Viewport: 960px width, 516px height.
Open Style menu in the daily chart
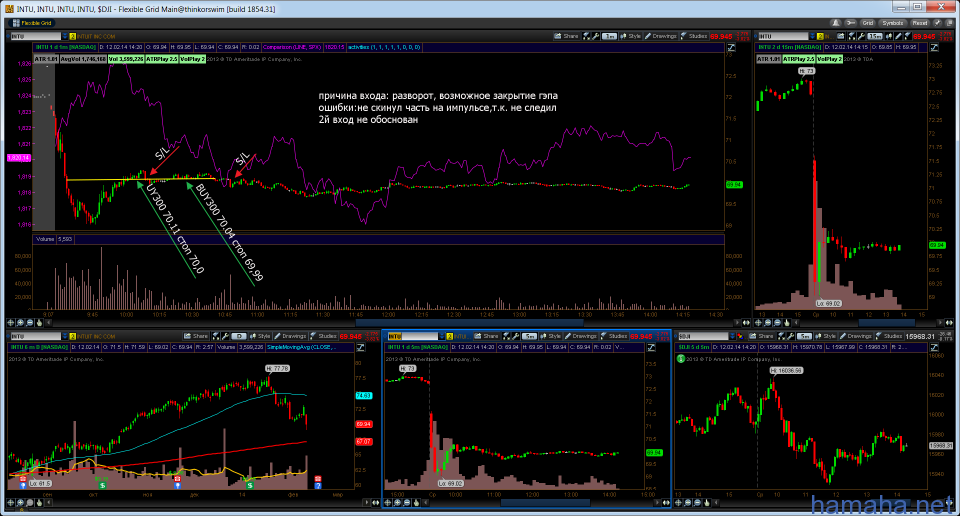click(261, 336)
